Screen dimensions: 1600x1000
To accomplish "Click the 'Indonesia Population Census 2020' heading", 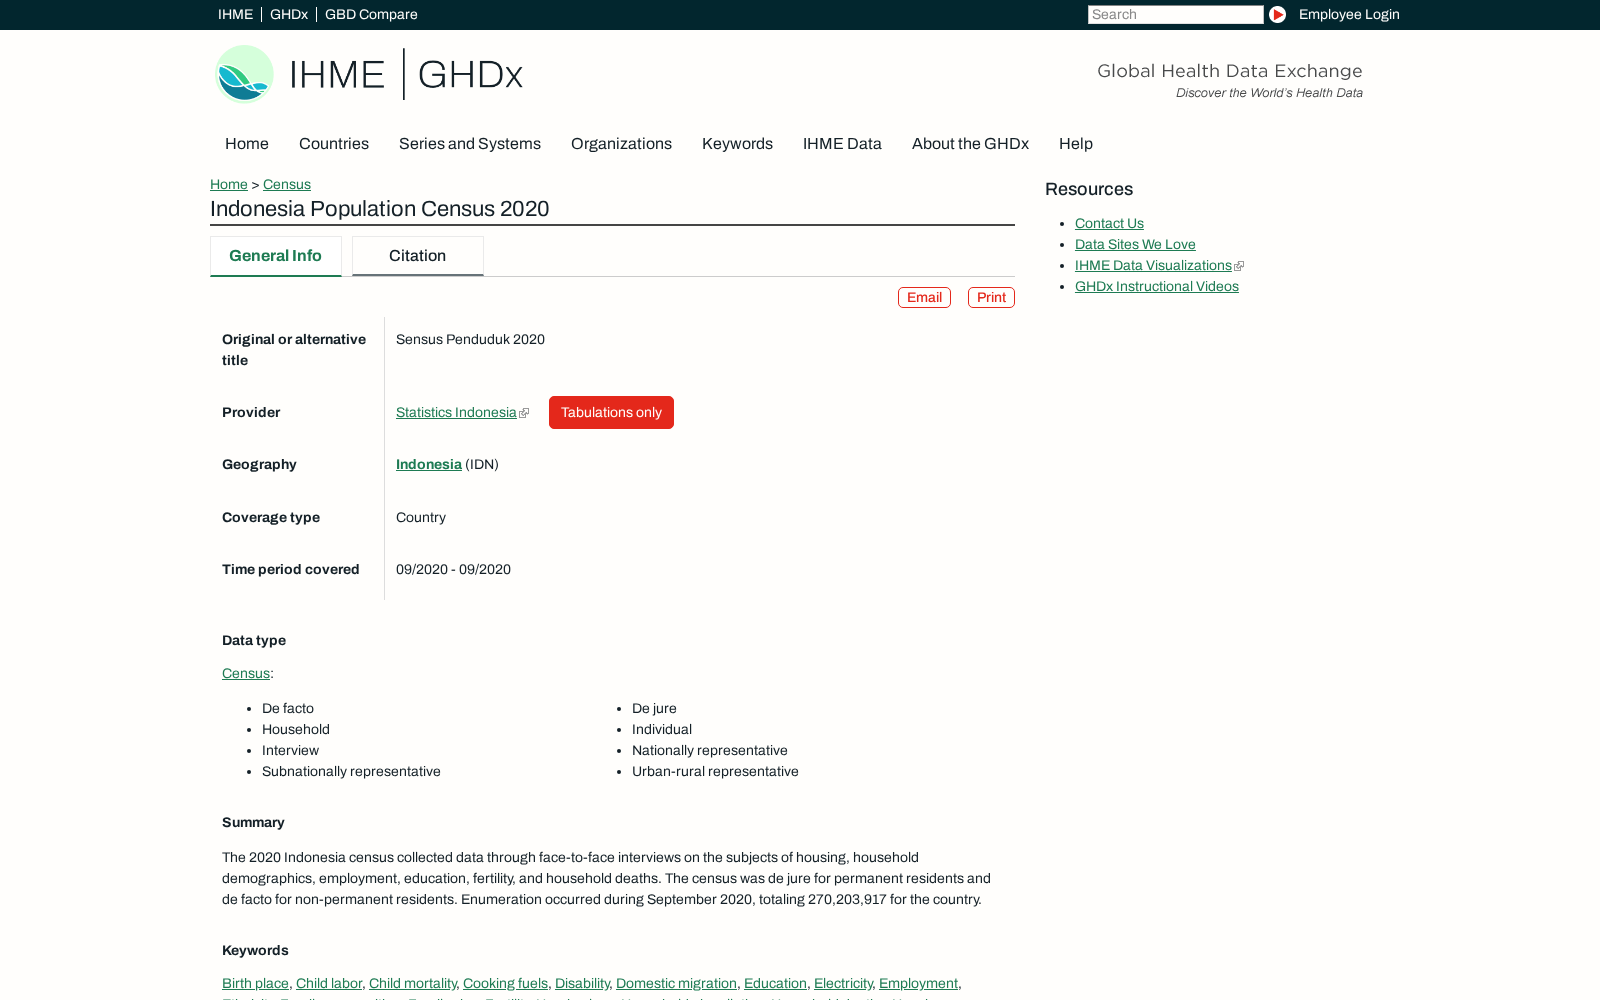I will click(380, 209).
